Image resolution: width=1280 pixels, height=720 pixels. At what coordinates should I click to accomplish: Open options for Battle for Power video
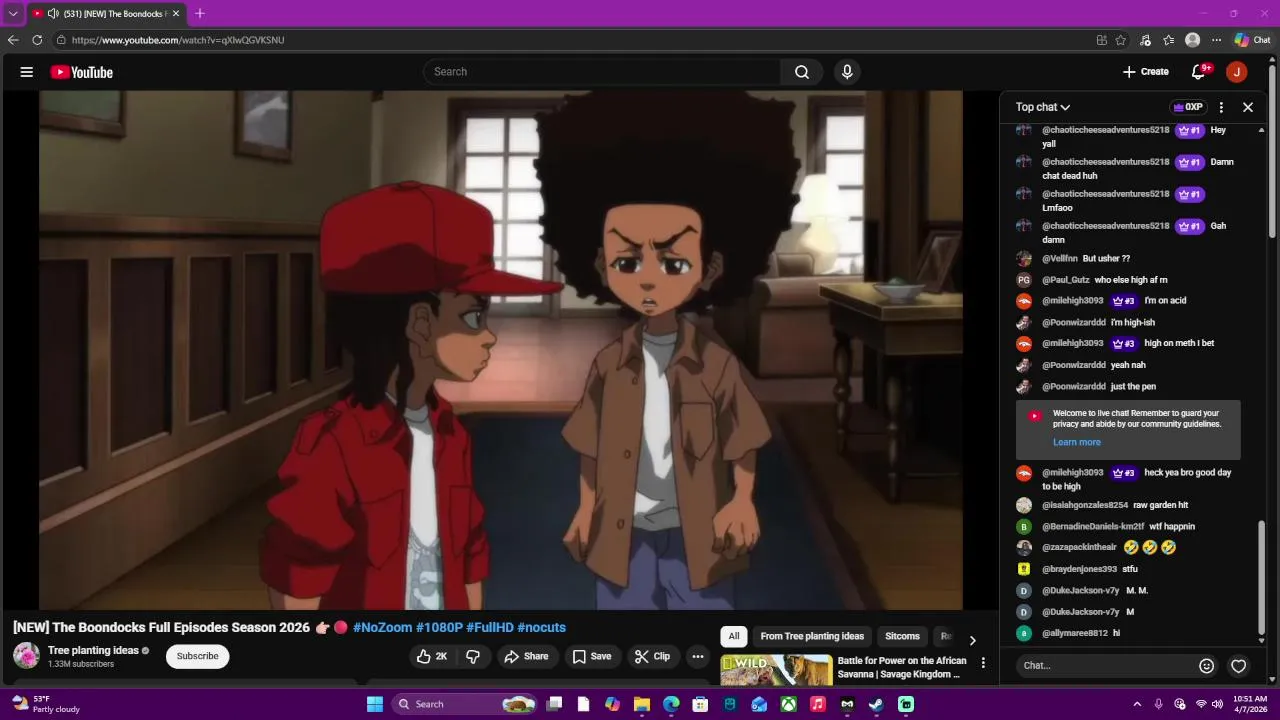(983, 663)
